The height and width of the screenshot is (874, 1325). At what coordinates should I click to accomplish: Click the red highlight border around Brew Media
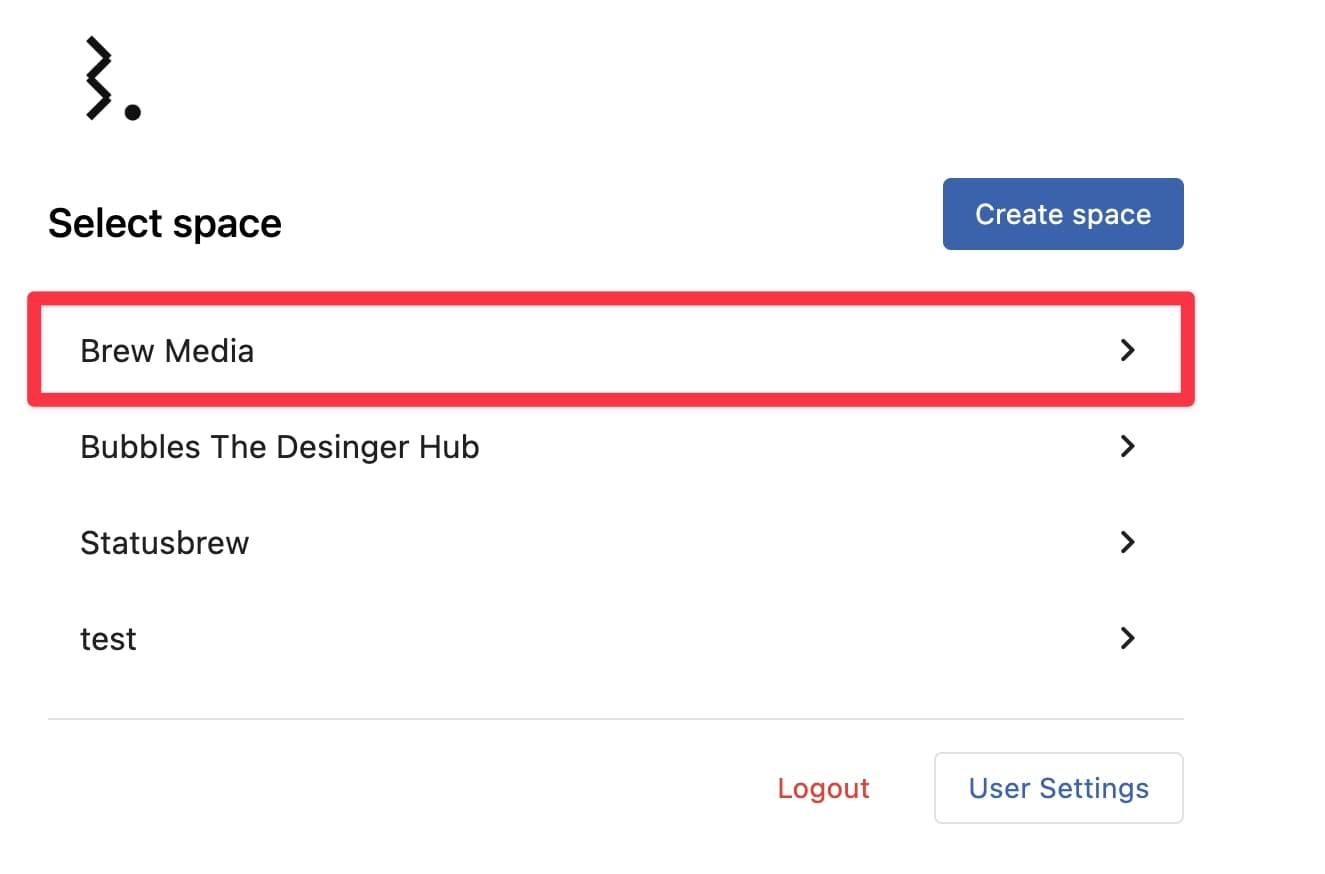point(610,297)
